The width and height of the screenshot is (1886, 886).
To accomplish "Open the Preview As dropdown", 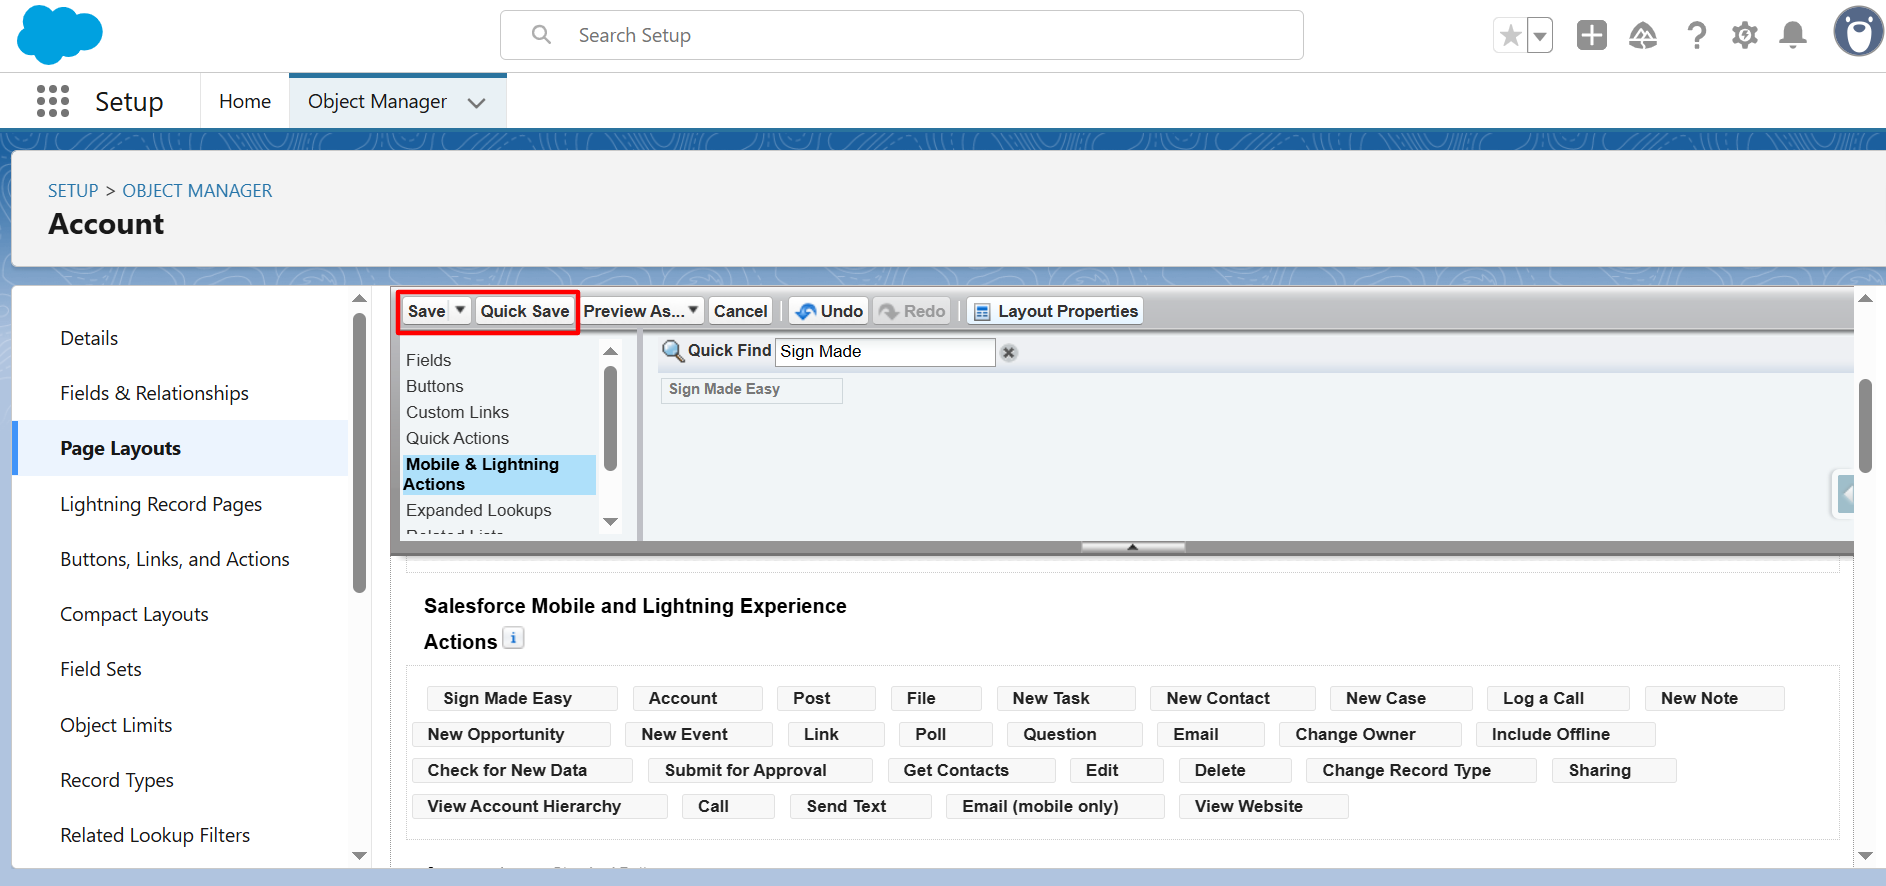I will pos(641,311).
